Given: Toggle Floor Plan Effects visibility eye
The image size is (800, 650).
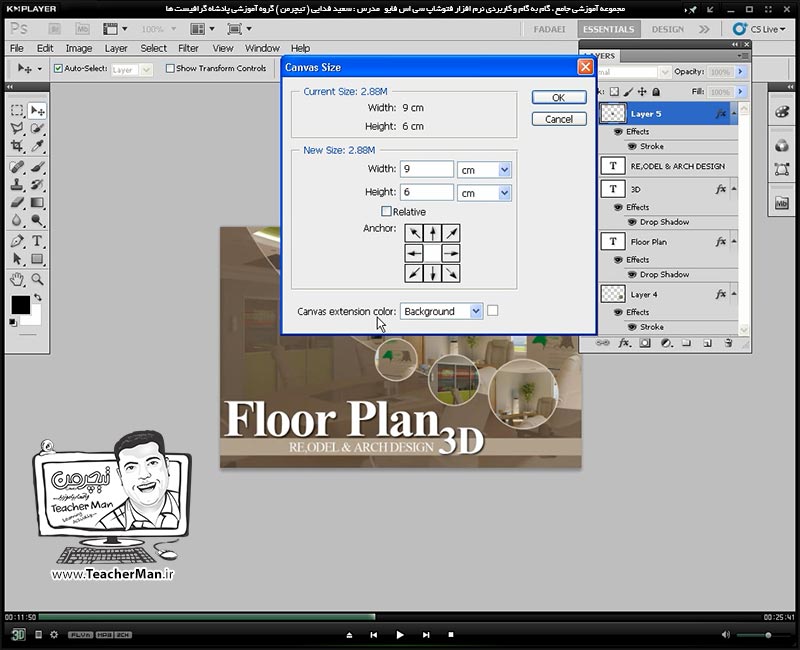Looking at the screenshot, I should (618, 260).
